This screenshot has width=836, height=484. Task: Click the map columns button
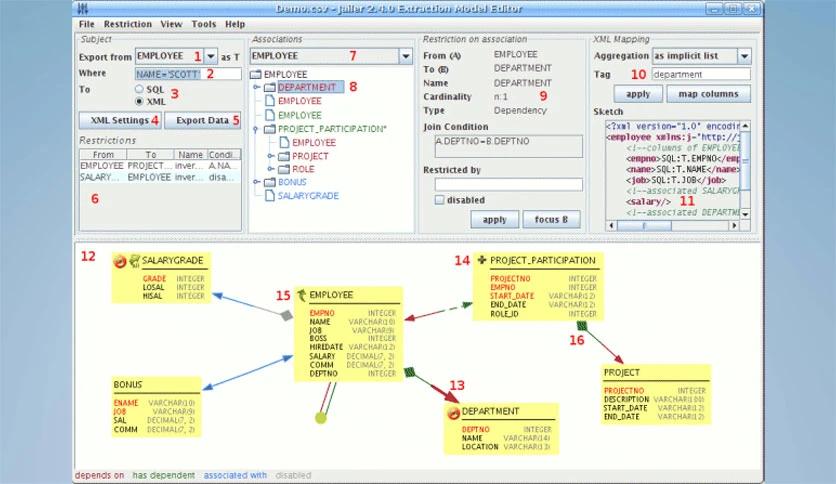(x=708, y=94)
